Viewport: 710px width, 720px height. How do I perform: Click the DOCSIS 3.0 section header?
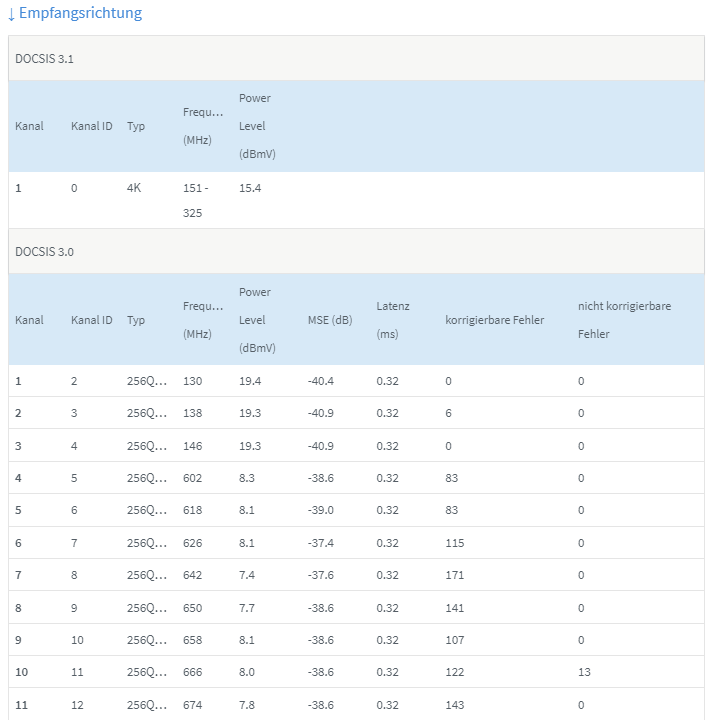pyautogui.click(x=45, y=252)
